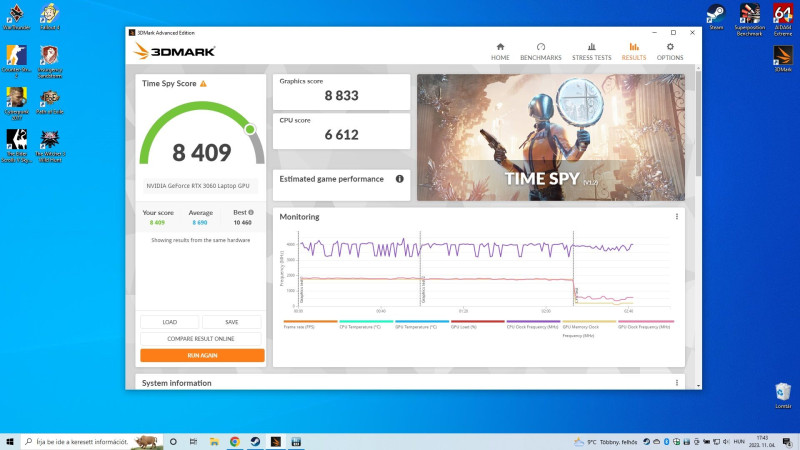Click the info icon beside Estimated game performance

(399, 179)
